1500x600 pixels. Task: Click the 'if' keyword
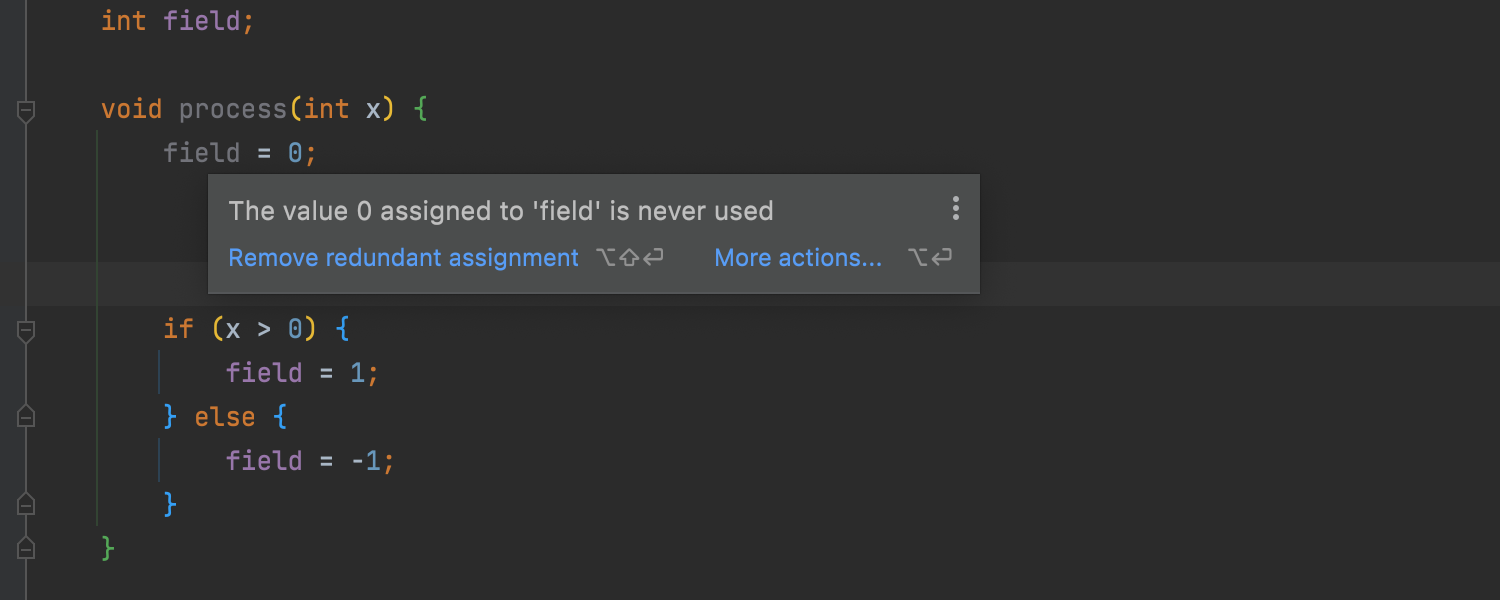(178, 329)
